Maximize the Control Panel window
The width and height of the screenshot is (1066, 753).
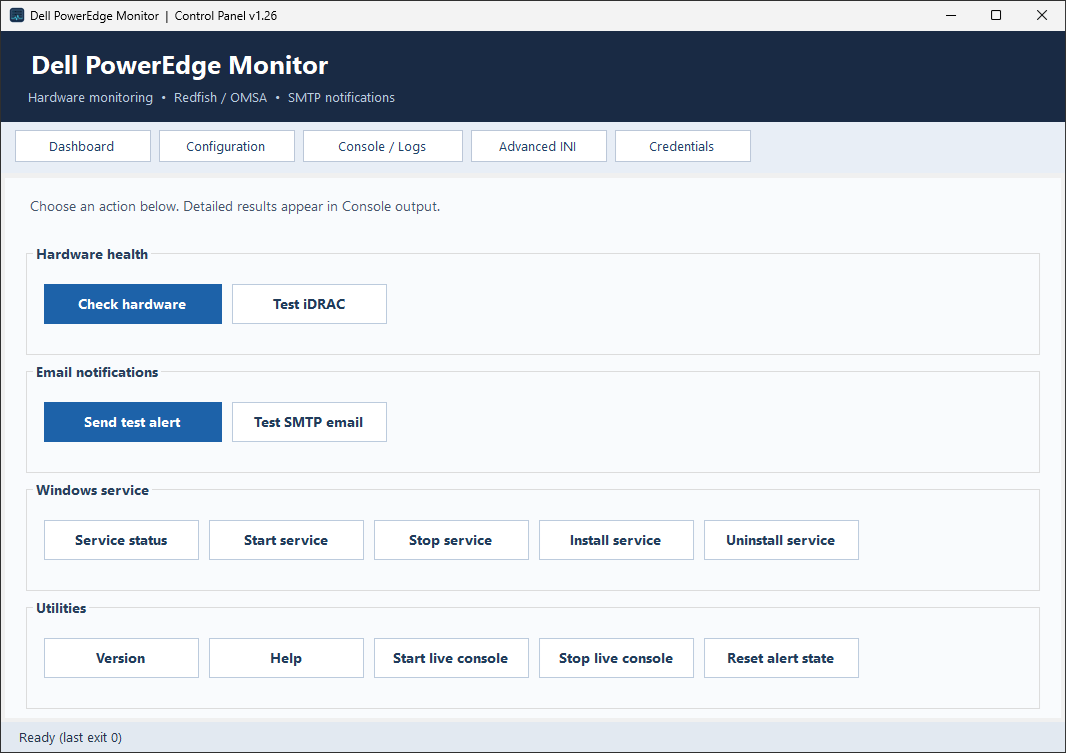pyautogui.click(x=996, y=15)
